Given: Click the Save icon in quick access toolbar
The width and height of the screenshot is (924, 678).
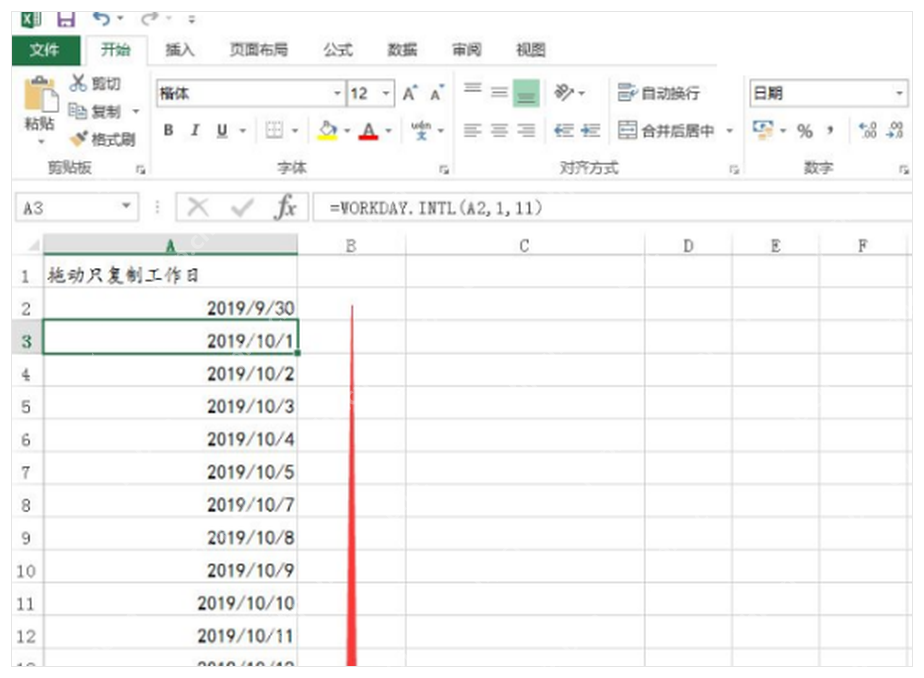Looking at the screenshot, I should [x=65, y=19].
